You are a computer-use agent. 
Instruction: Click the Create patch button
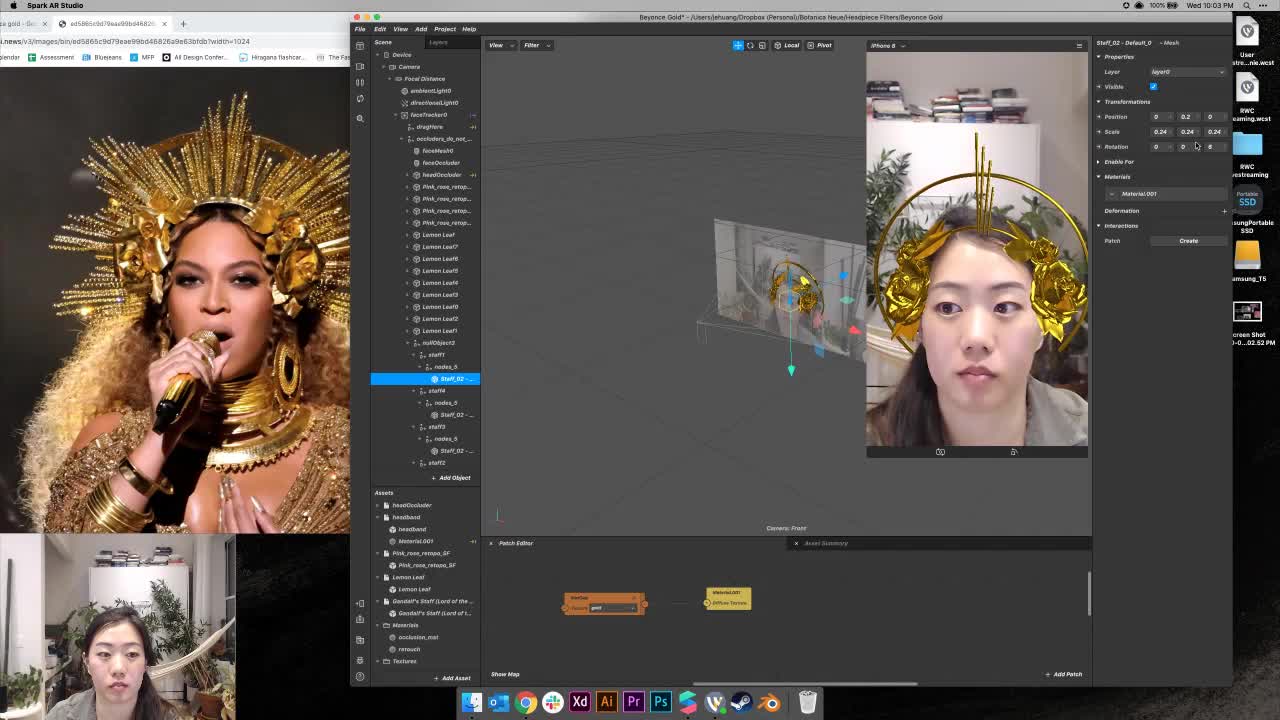pyautogui.click(x=1188, y=241)
